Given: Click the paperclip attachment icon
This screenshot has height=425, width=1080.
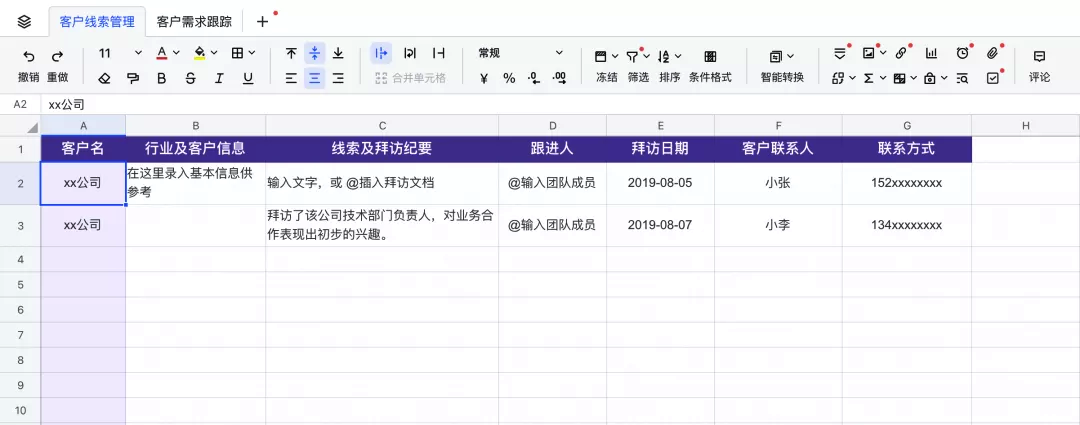Looking at the screenshot, I should (x=993, y=53).
